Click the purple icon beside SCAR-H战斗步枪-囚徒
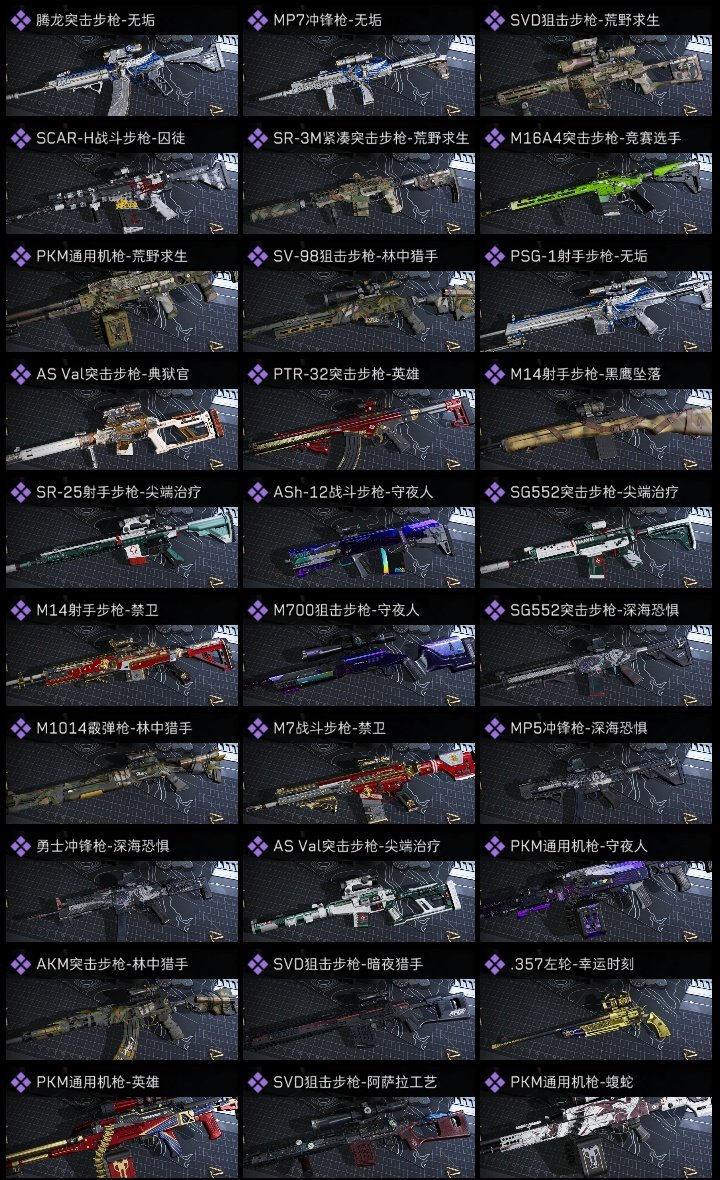Viewport: 720px width, 1180px height. (x=20, y=138)
